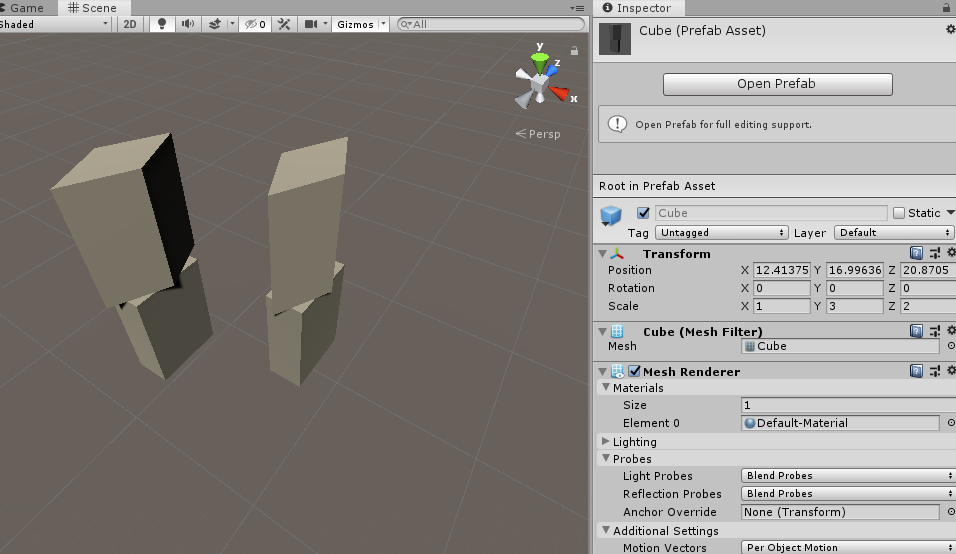This screenshot has width=956, height=554.
Task: Toggle Gizmos button in scene toolbar
Action: [x=355, y=24]
